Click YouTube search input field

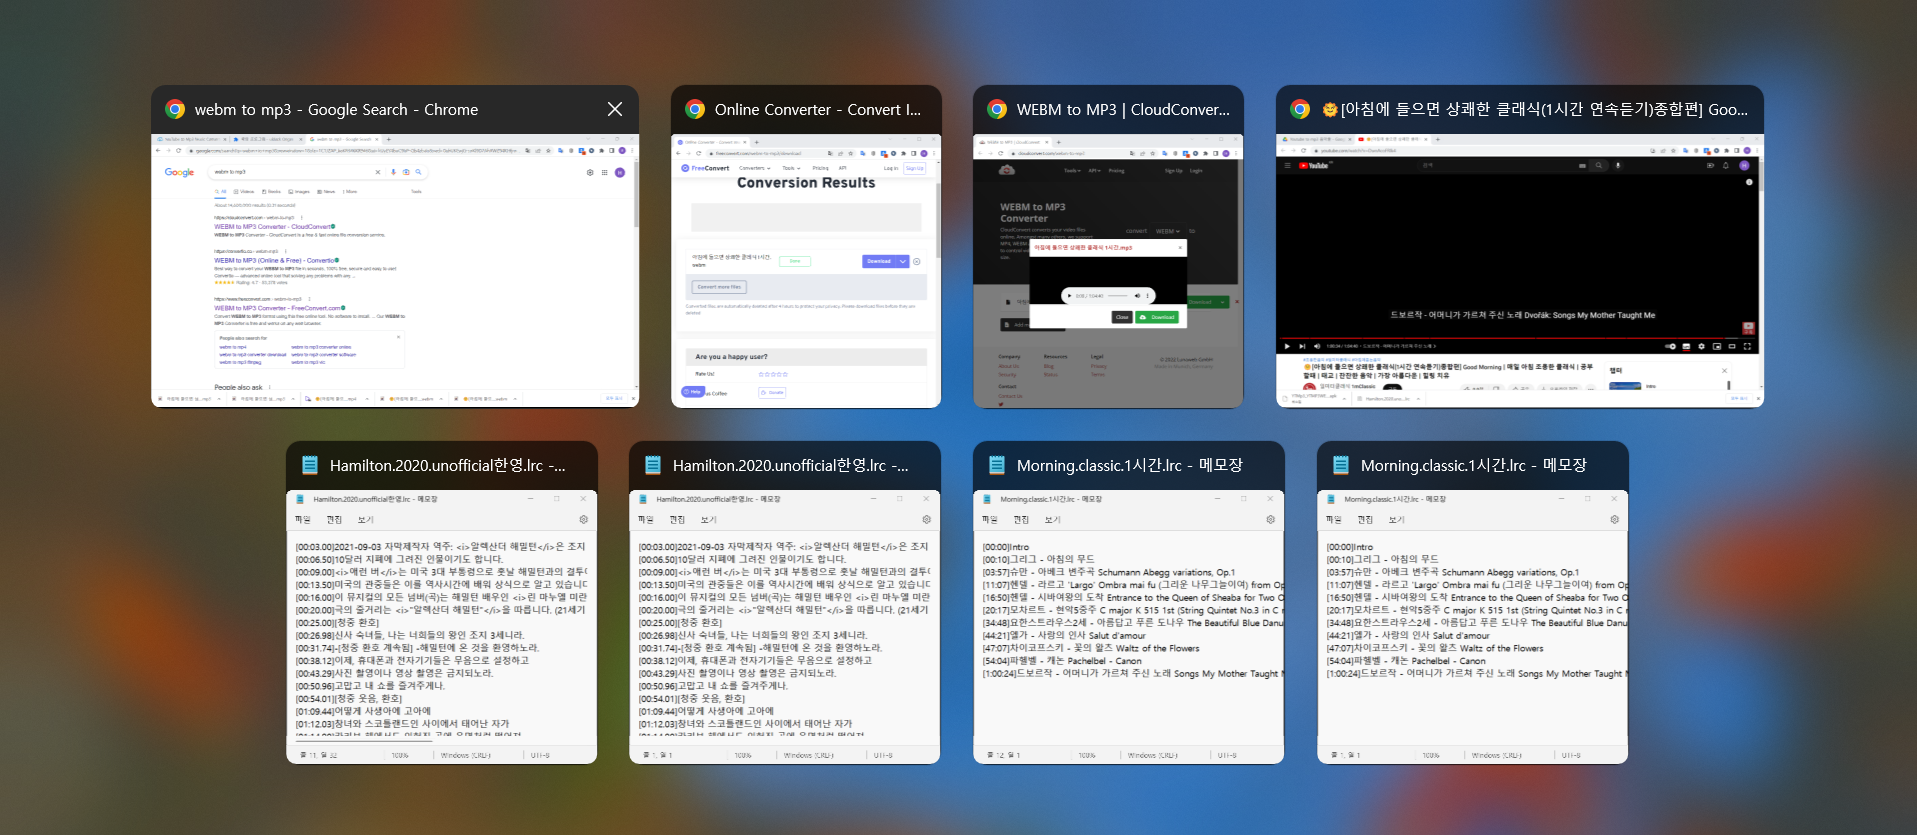click(x=1501, y=165)
